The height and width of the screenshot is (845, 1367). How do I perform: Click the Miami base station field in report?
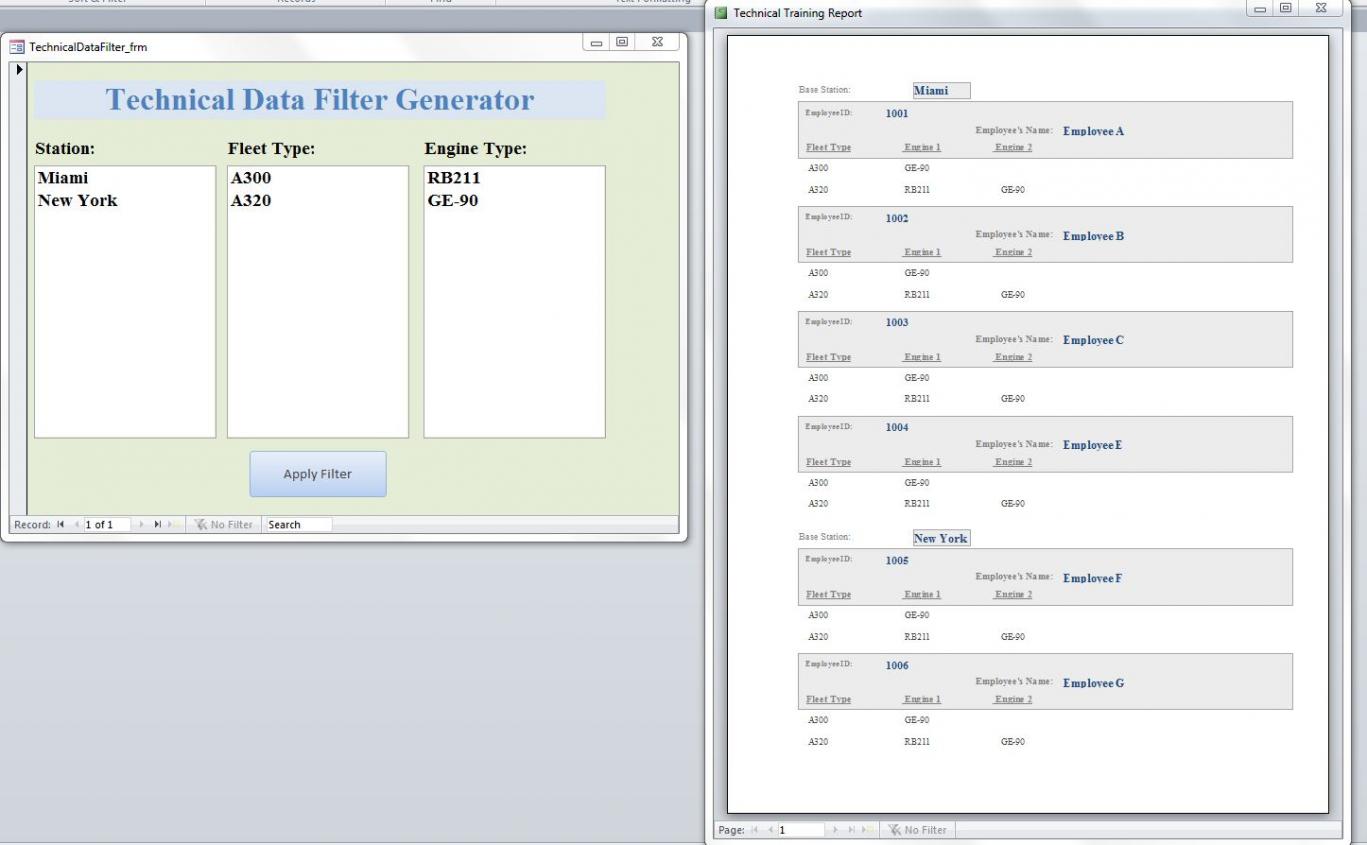941,91
